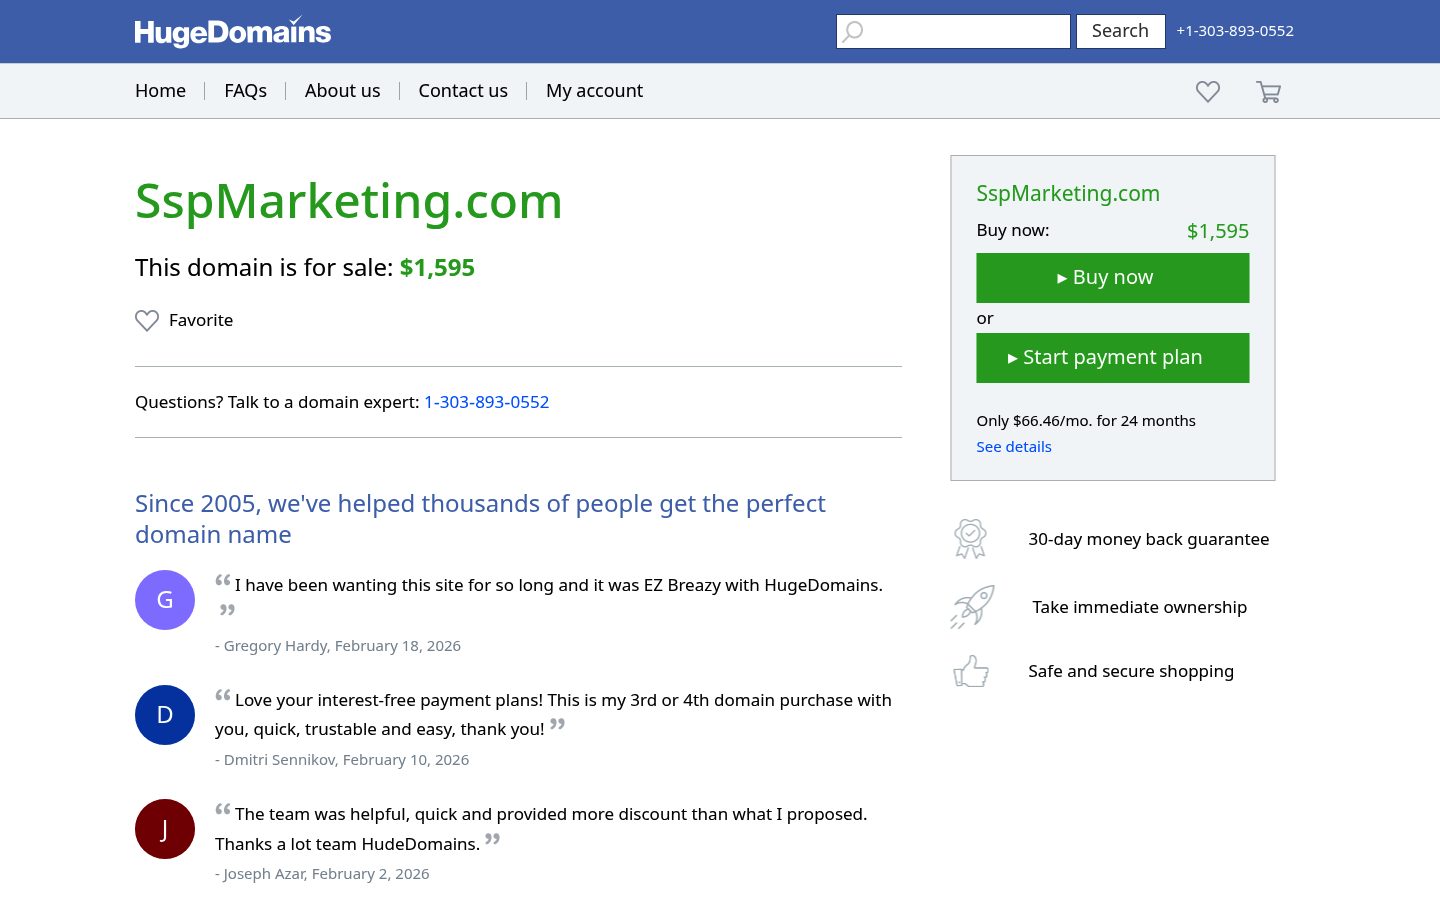Click Gregory Hardy's G avatar
1440x900 pixels.
[x=165, y=600]
